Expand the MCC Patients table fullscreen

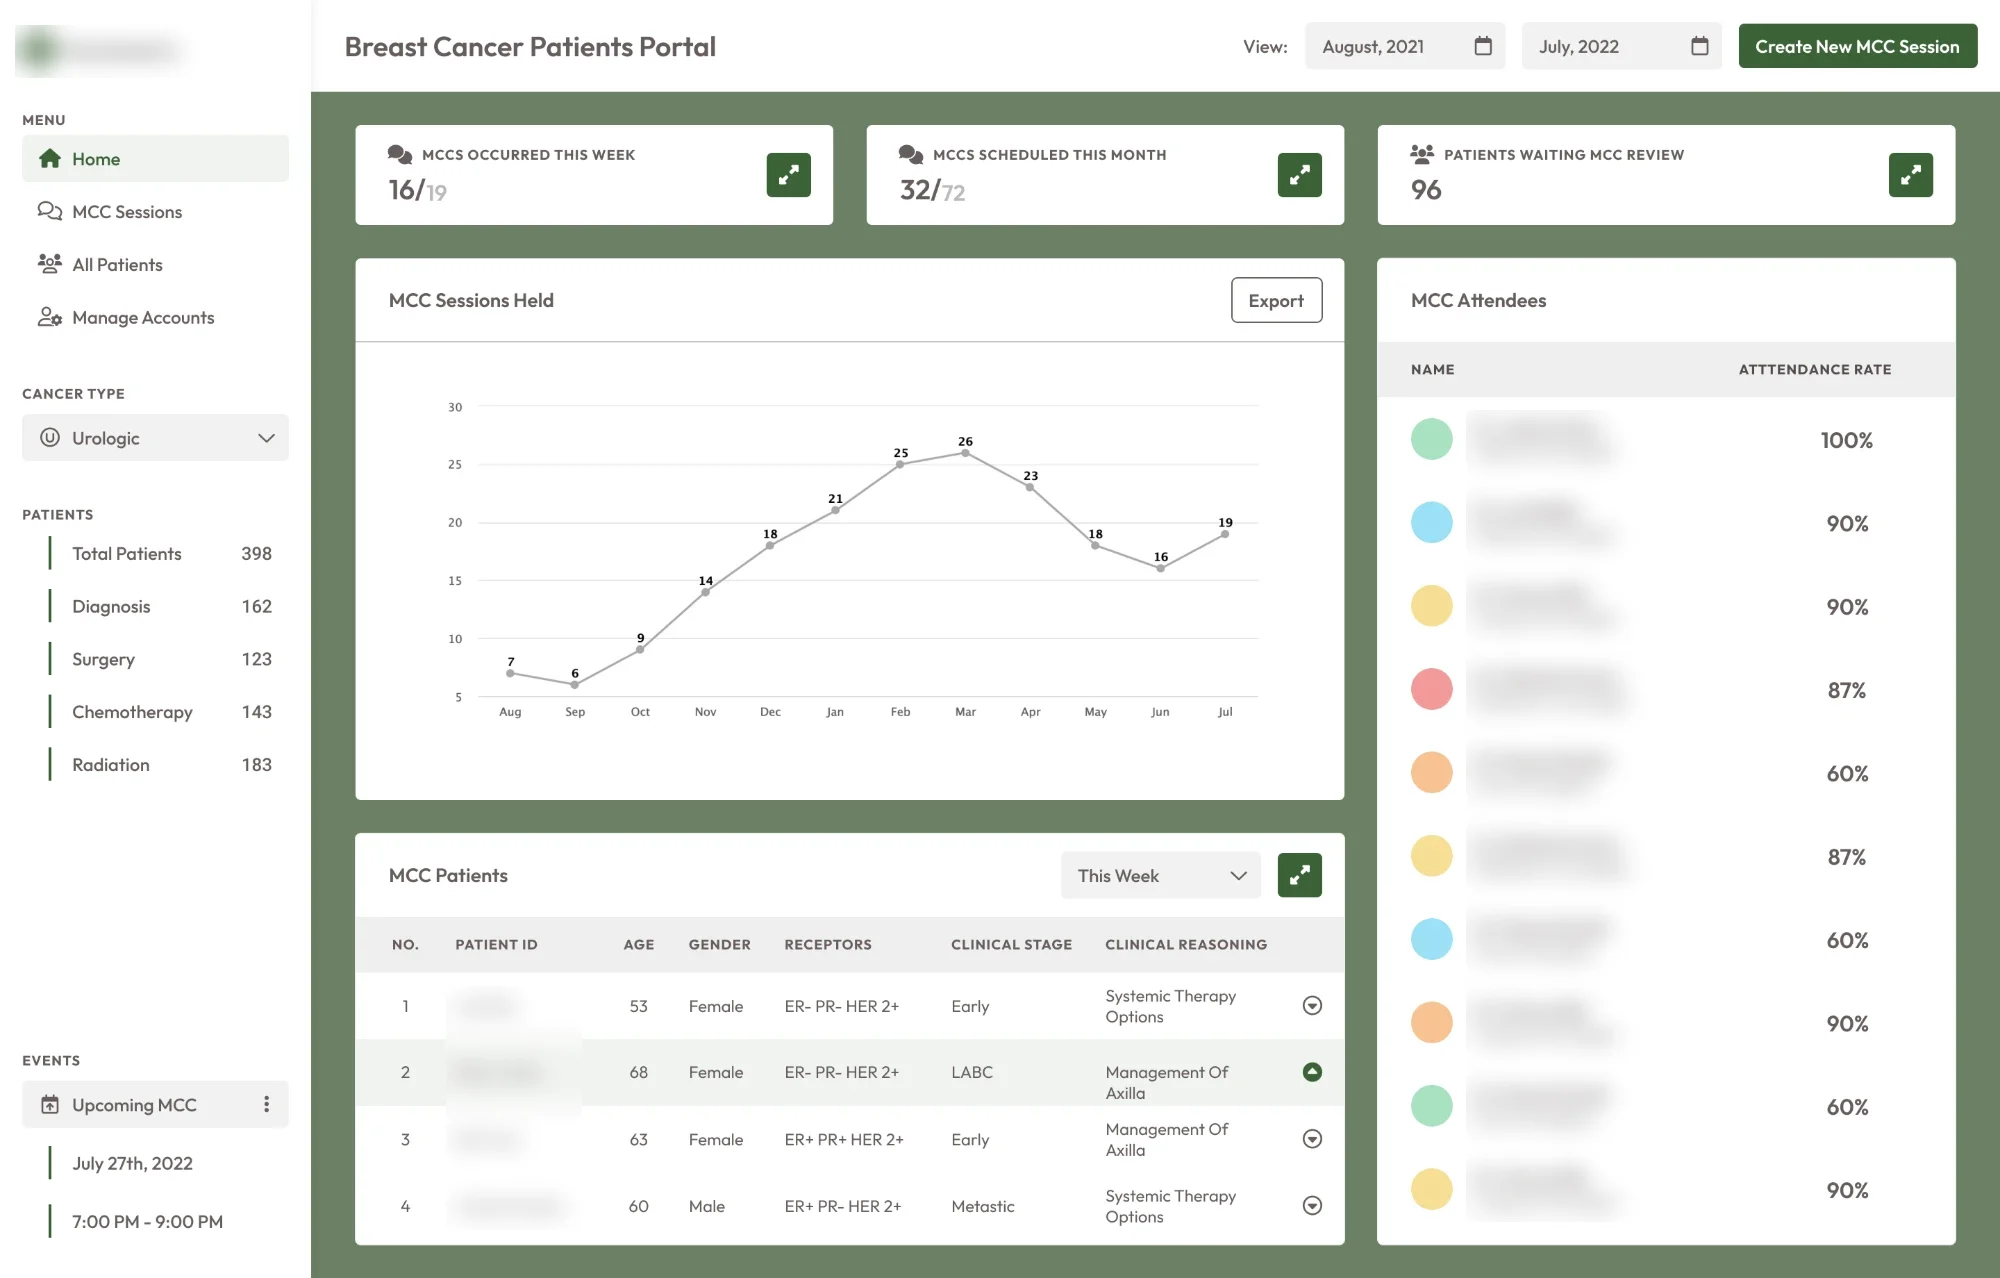click(1299, 875)
